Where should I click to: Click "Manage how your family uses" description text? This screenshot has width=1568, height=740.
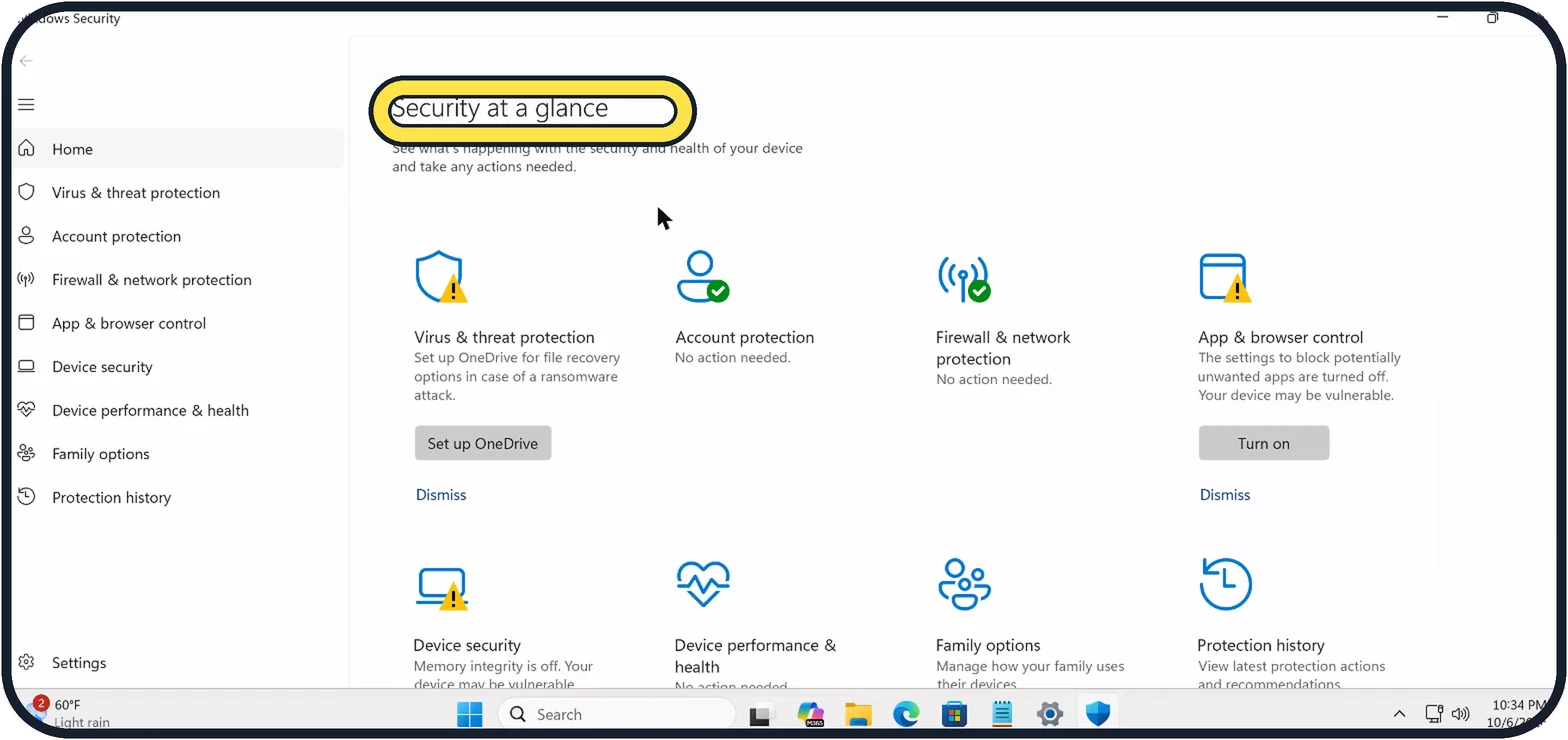[1030, 676]
